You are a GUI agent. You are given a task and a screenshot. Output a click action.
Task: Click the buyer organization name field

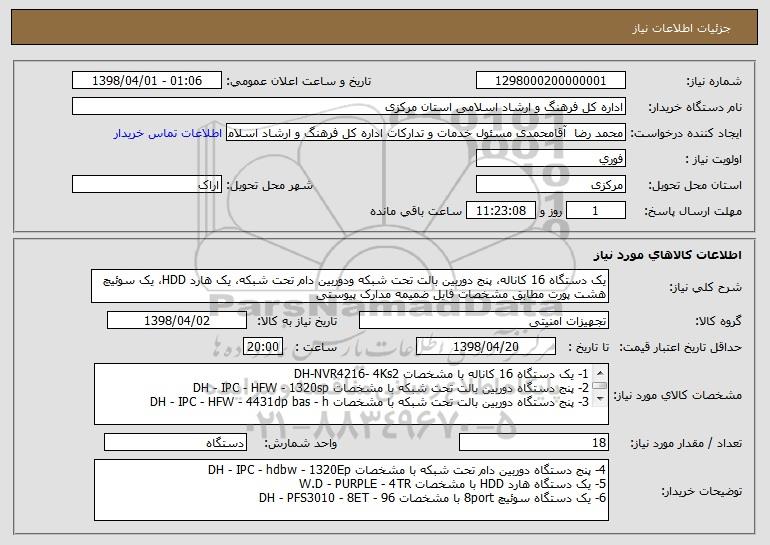click(349, 107)
